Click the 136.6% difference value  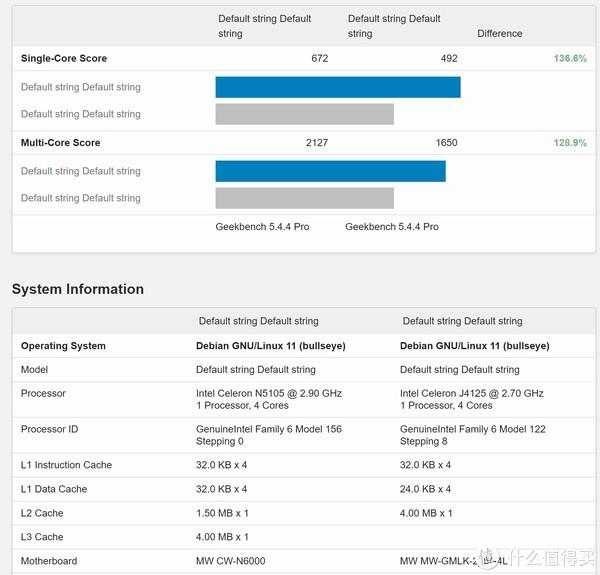tap(570, 59)
